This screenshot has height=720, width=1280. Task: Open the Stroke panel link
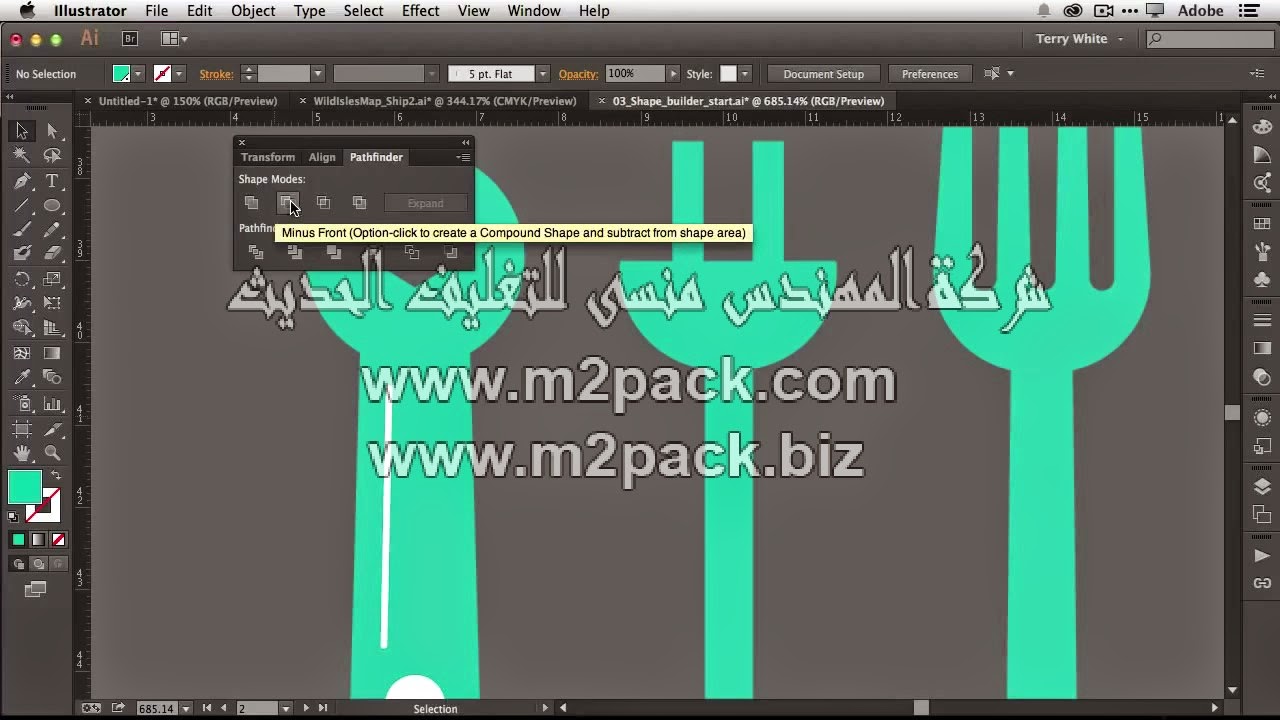216,74
